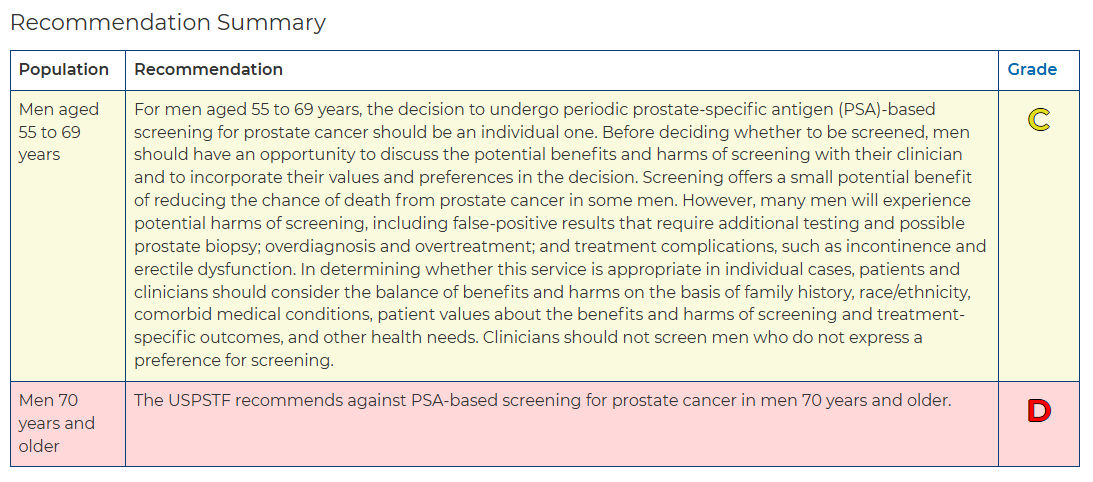Open the Grade column header link
This screenshot has width=1093, height=482.
click(x=1032, y=70)
